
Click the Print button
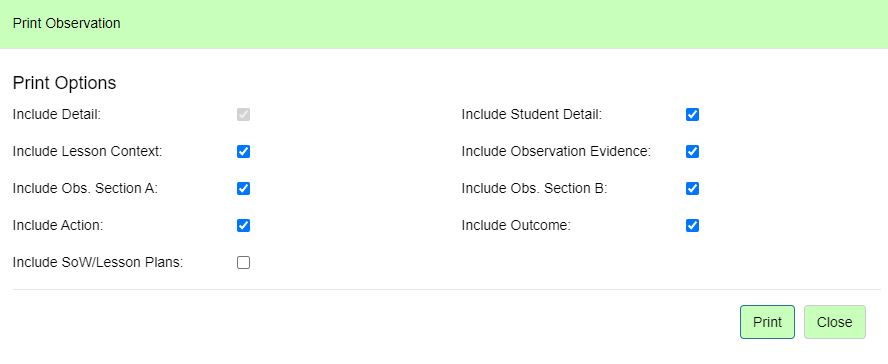coord(767,322)
